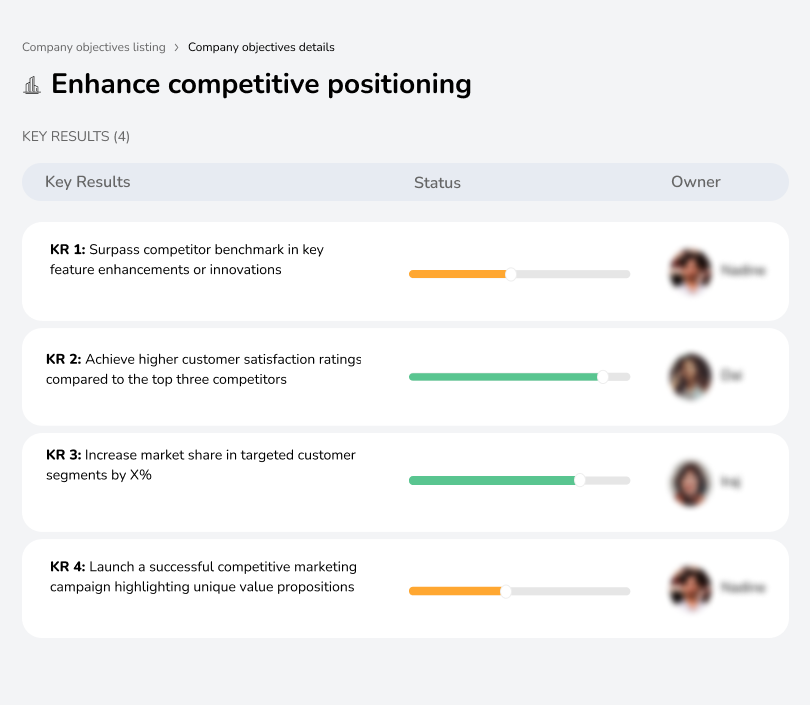
Task: Open KR 4 owner's profile avatar
Action: coord(689,587)
